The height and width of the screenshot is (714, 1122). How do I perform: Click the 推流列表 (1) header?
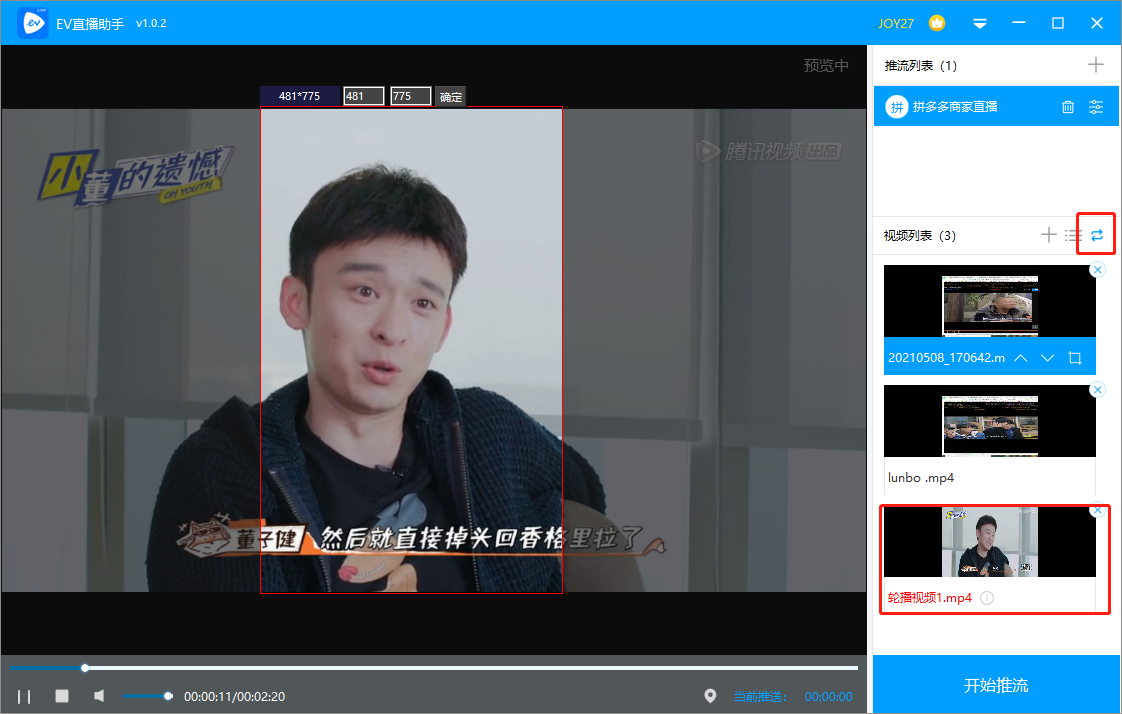[x=920, y=66]
